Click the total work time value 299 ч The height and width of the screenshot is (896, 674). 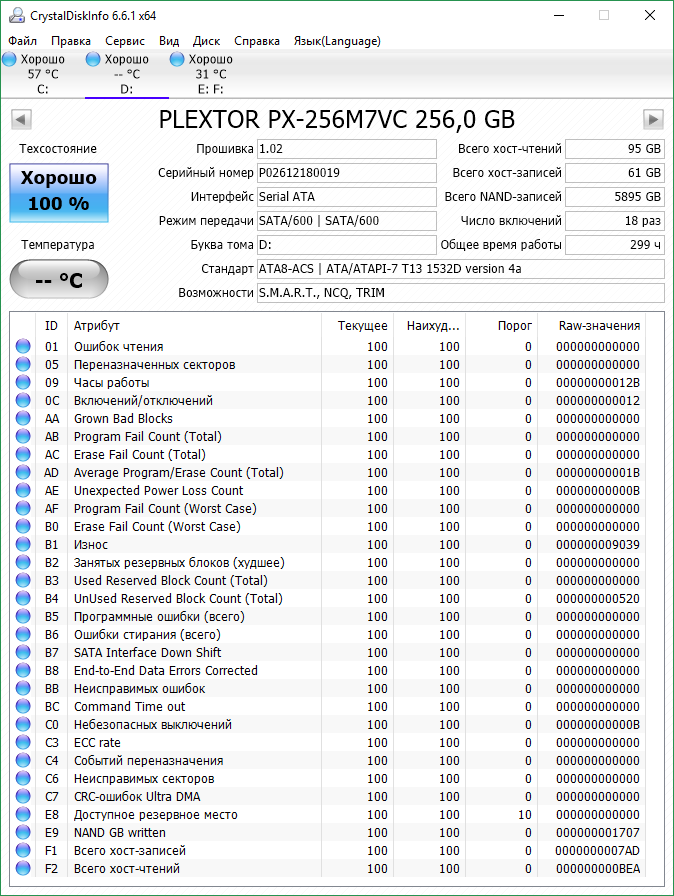click(x=615, y=245)
